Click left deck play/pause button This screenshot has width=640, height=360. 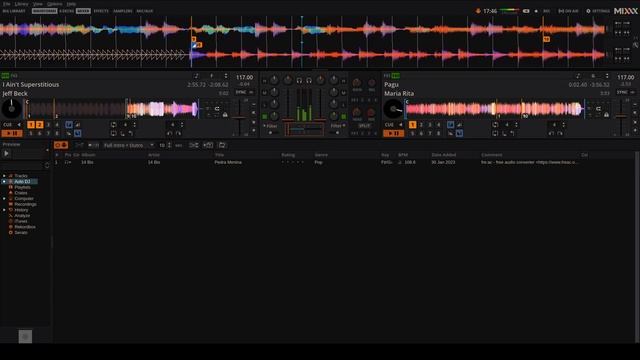click(x=12, y=133)
